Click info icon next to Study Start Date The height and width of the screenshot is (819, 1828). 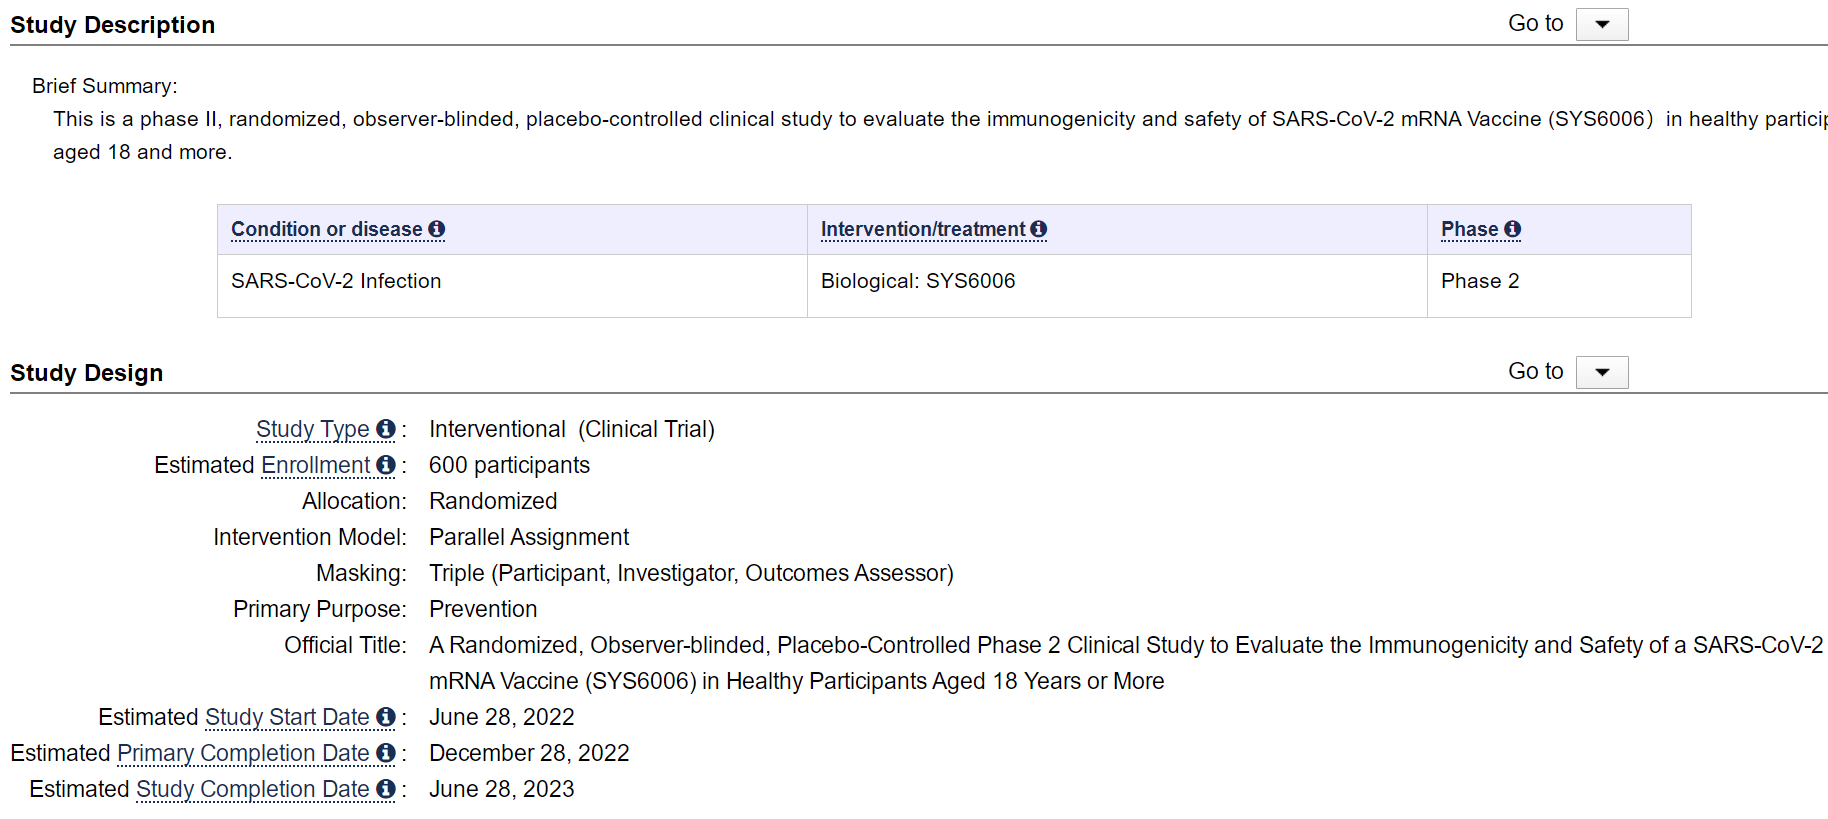(x=386, y=717)
